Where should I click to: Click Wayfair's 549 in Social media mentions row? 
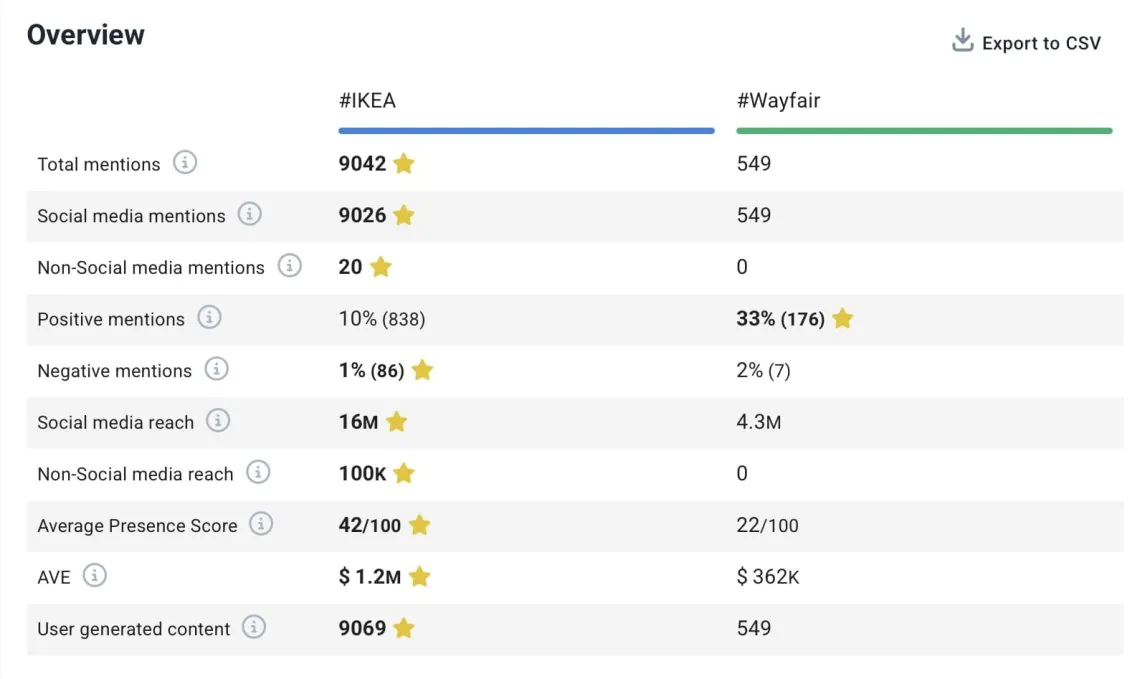754,215
